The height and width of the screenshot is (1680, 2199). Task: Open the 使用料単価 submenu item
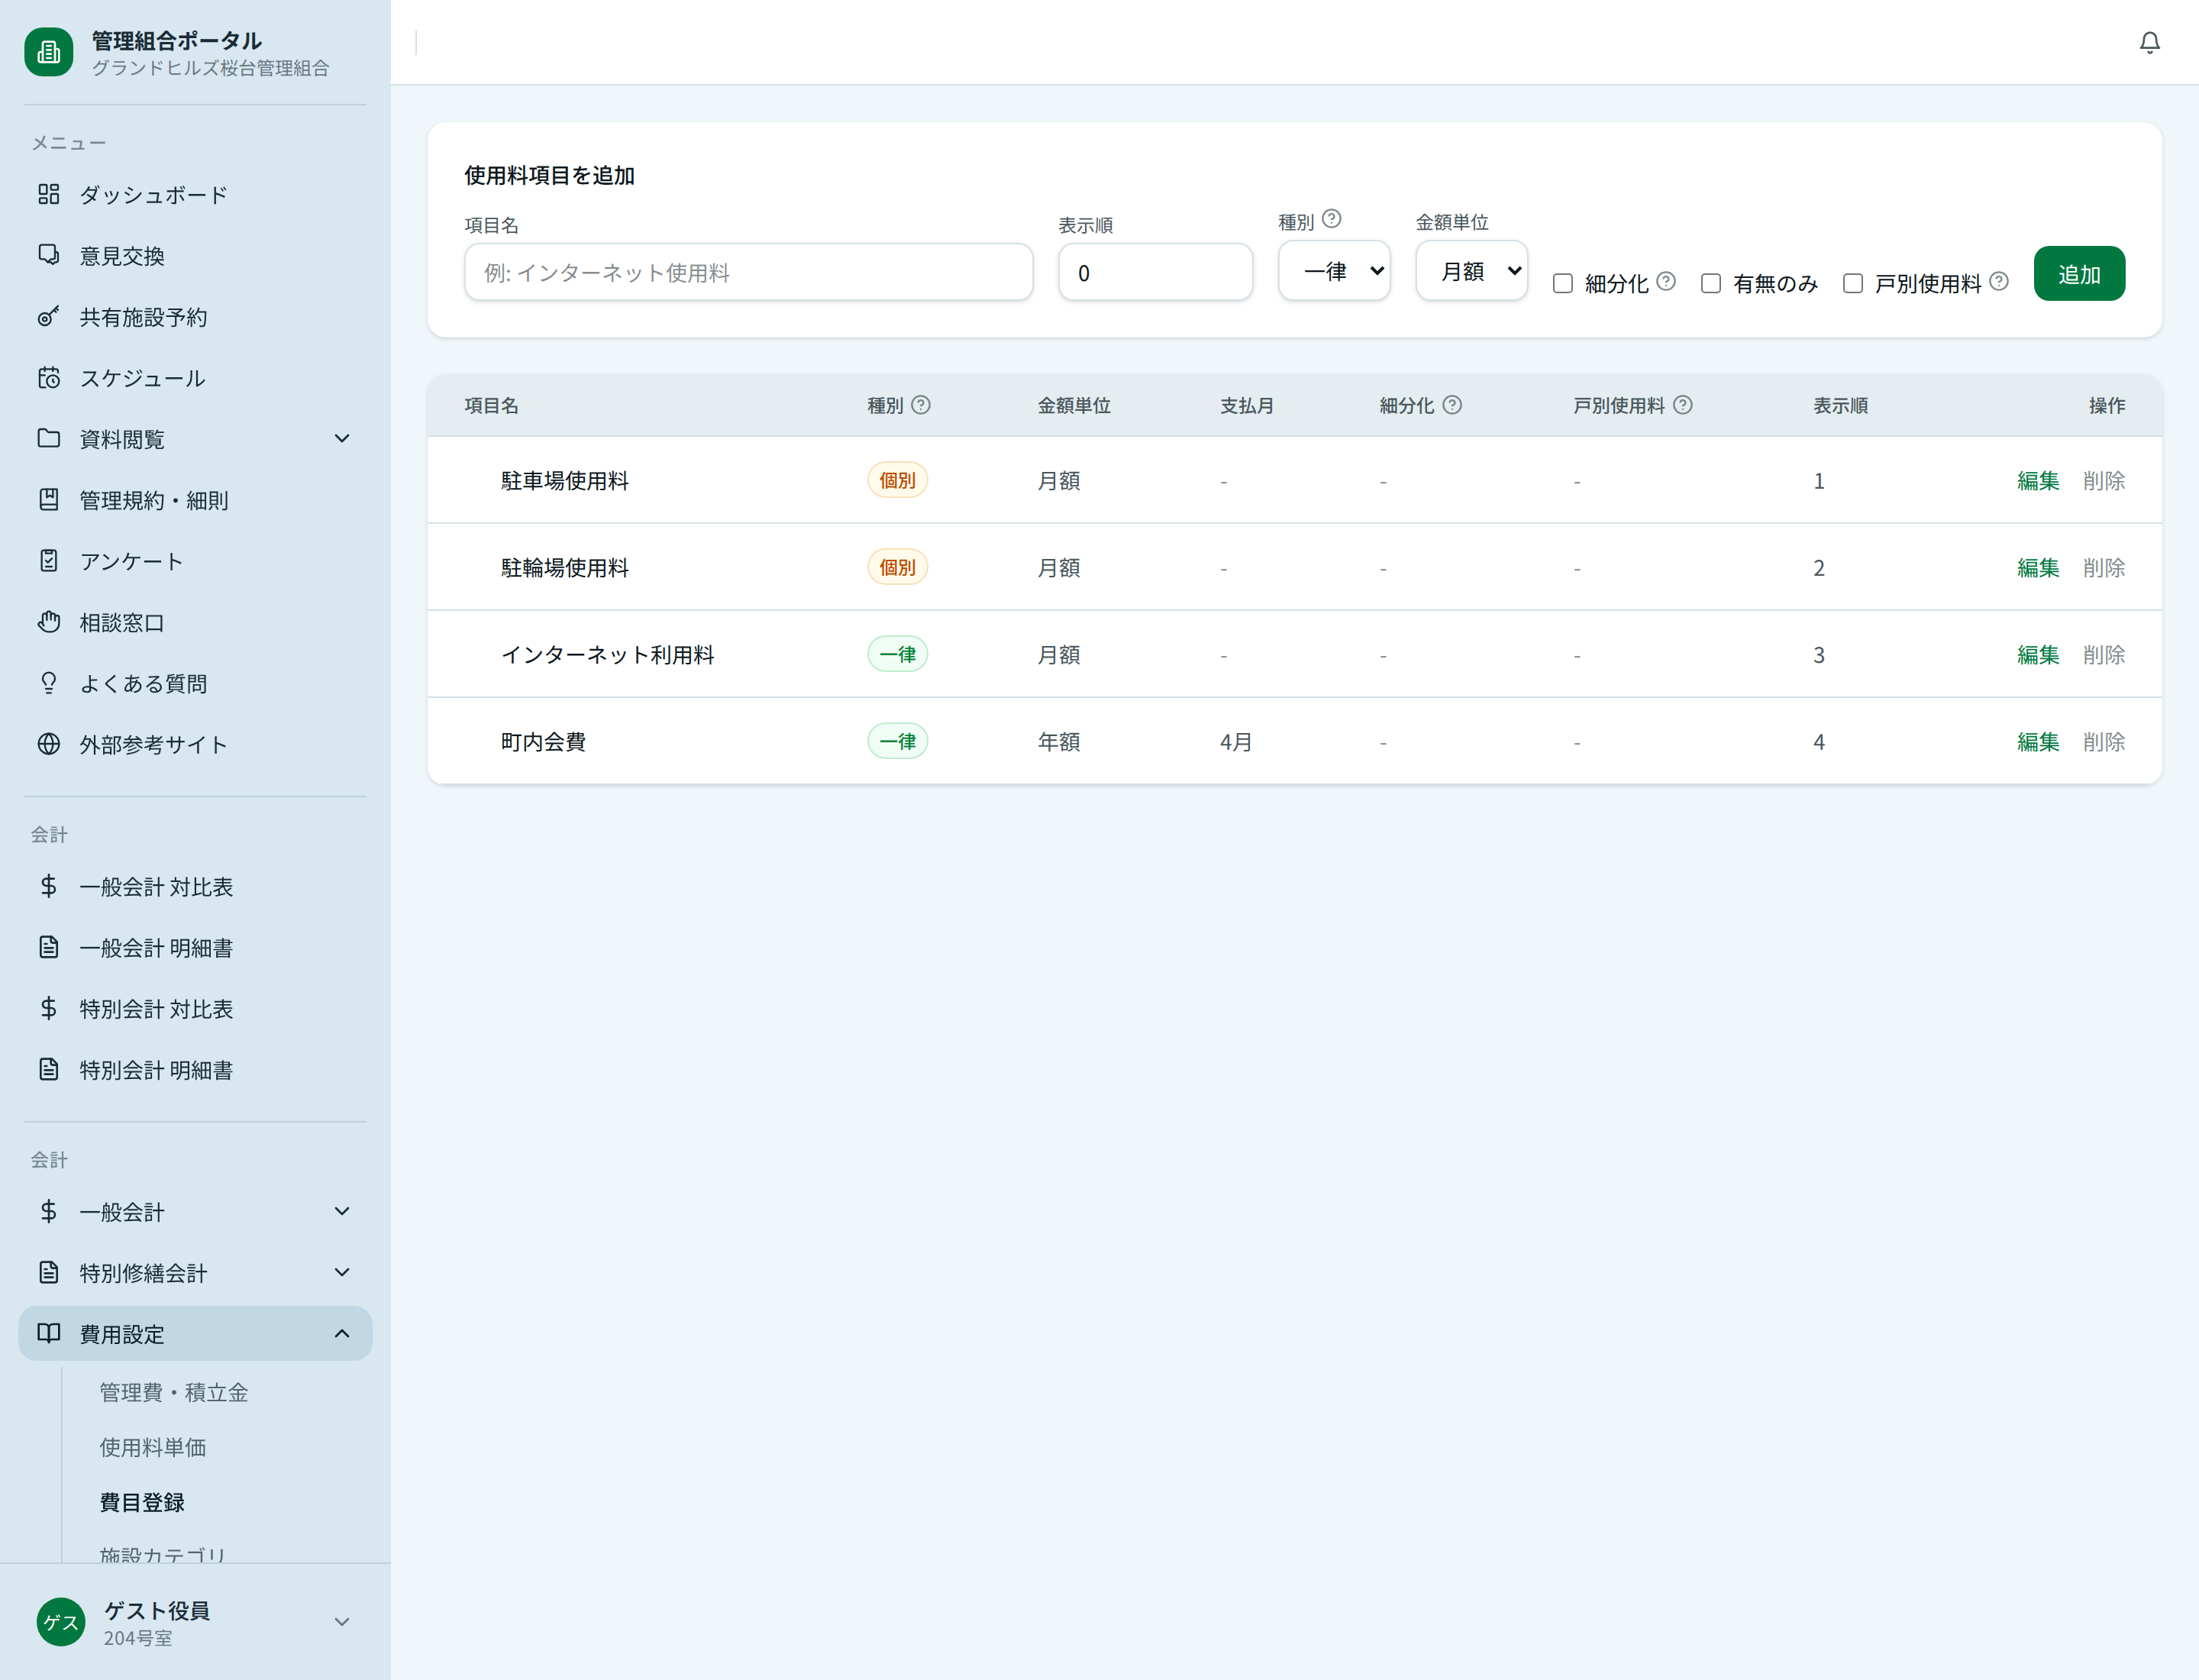point(153,1447)
